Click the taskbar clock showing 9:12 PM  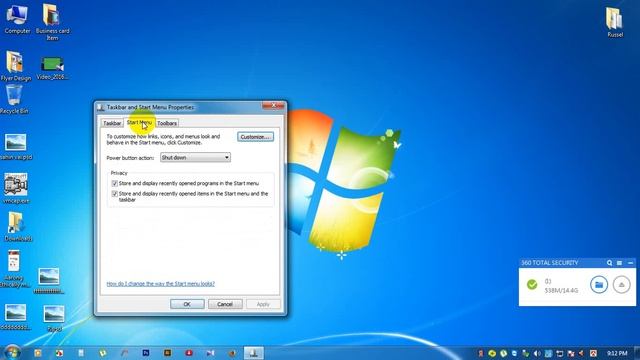pyautogui.click(x=616, y=353)
